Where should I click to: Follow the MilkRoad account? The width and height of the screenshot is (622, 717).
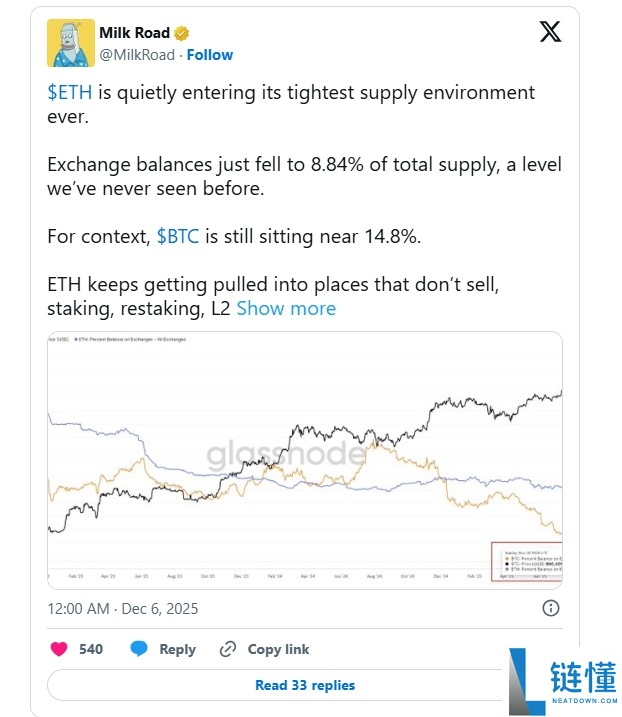(x=209, y=55)
